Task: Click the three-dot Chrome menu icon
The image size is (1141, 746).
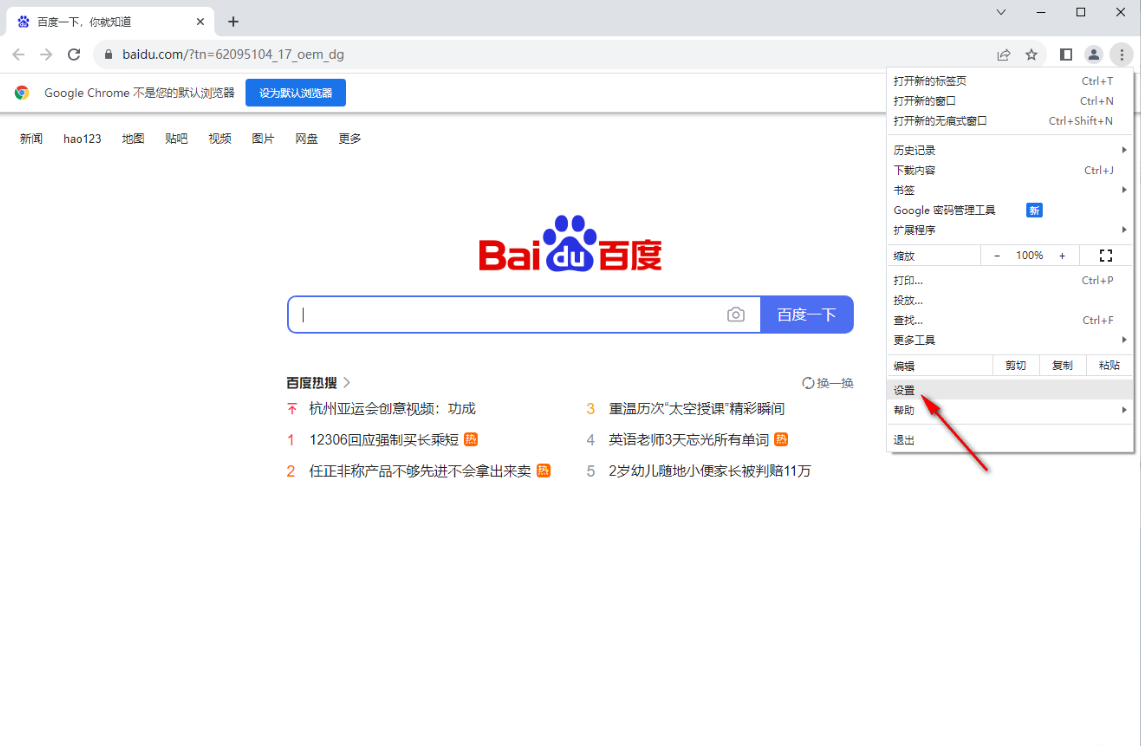Action: [1121, 55]
